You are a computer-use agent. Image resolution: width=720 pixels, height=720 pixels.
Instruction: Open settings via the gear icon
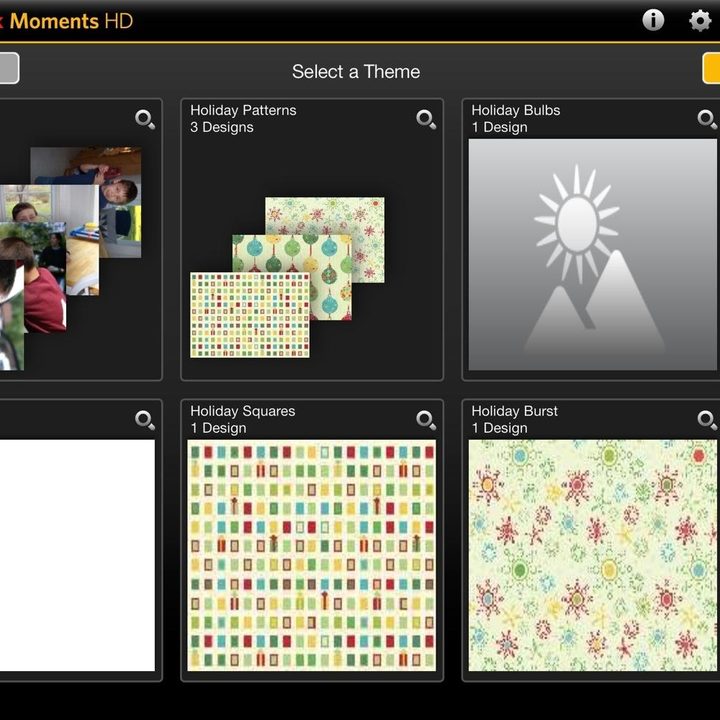tap(700, 21)
